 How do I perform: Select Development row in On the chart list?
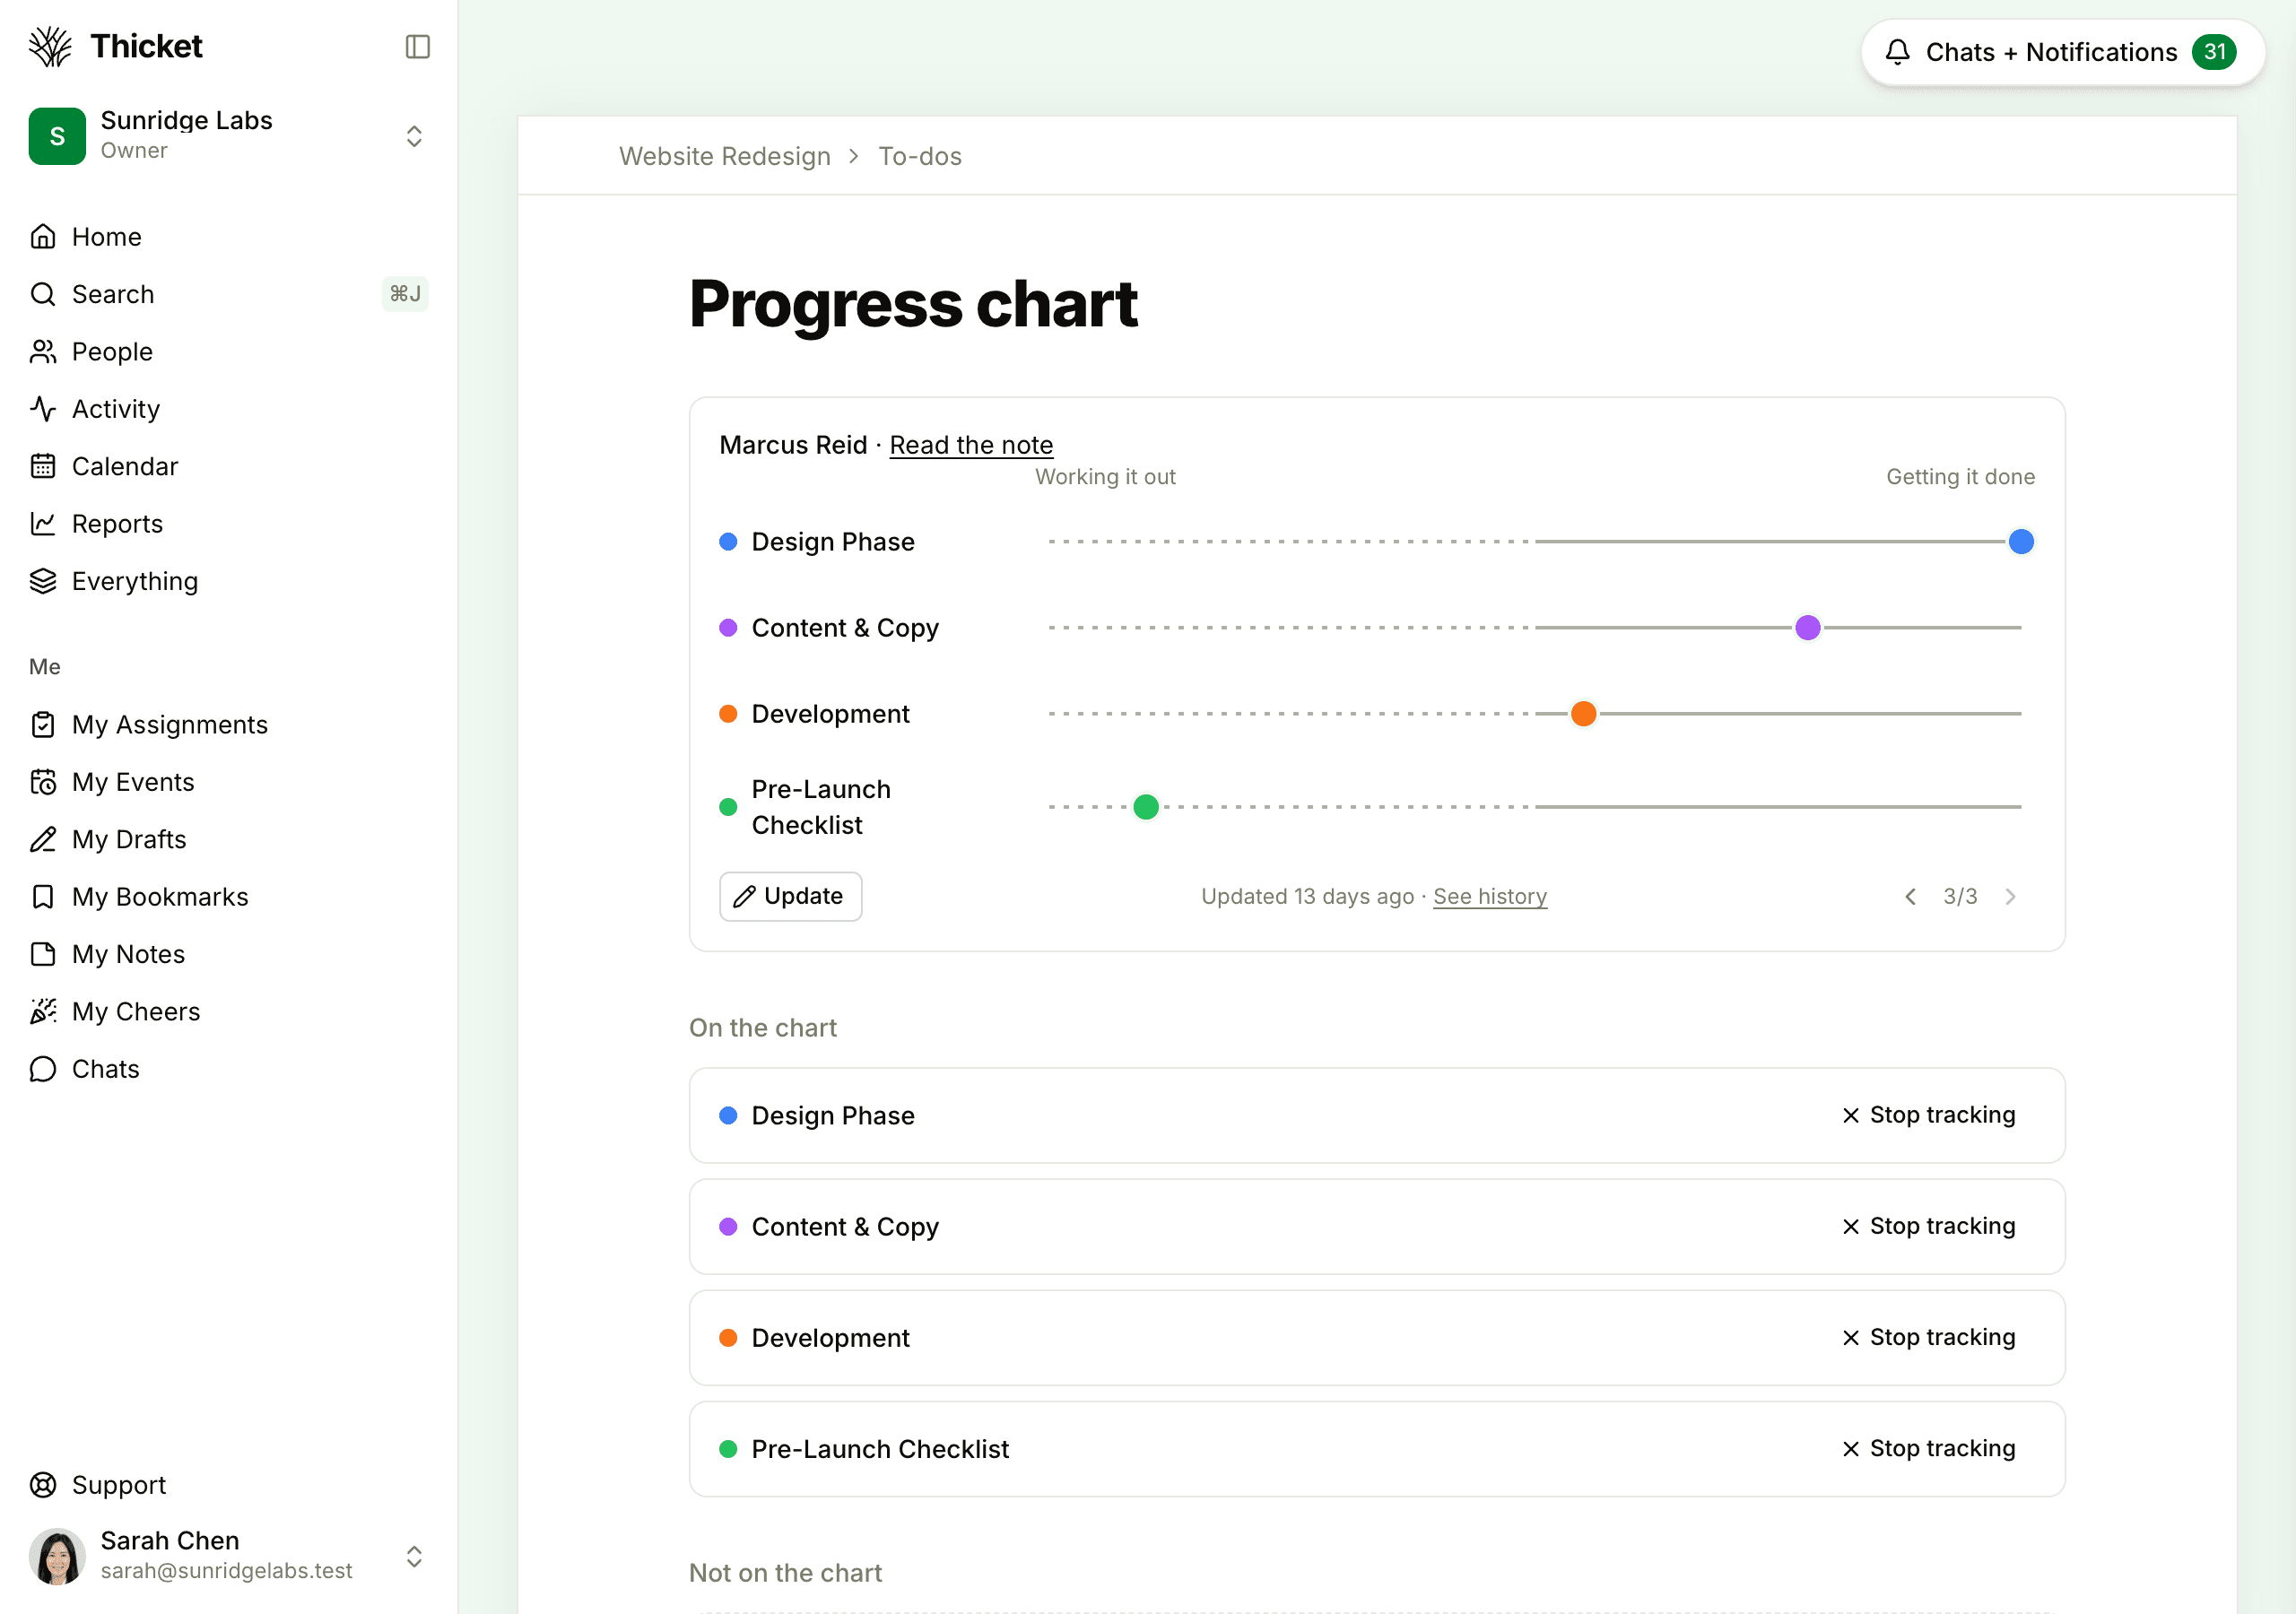pos(1376,1337)
